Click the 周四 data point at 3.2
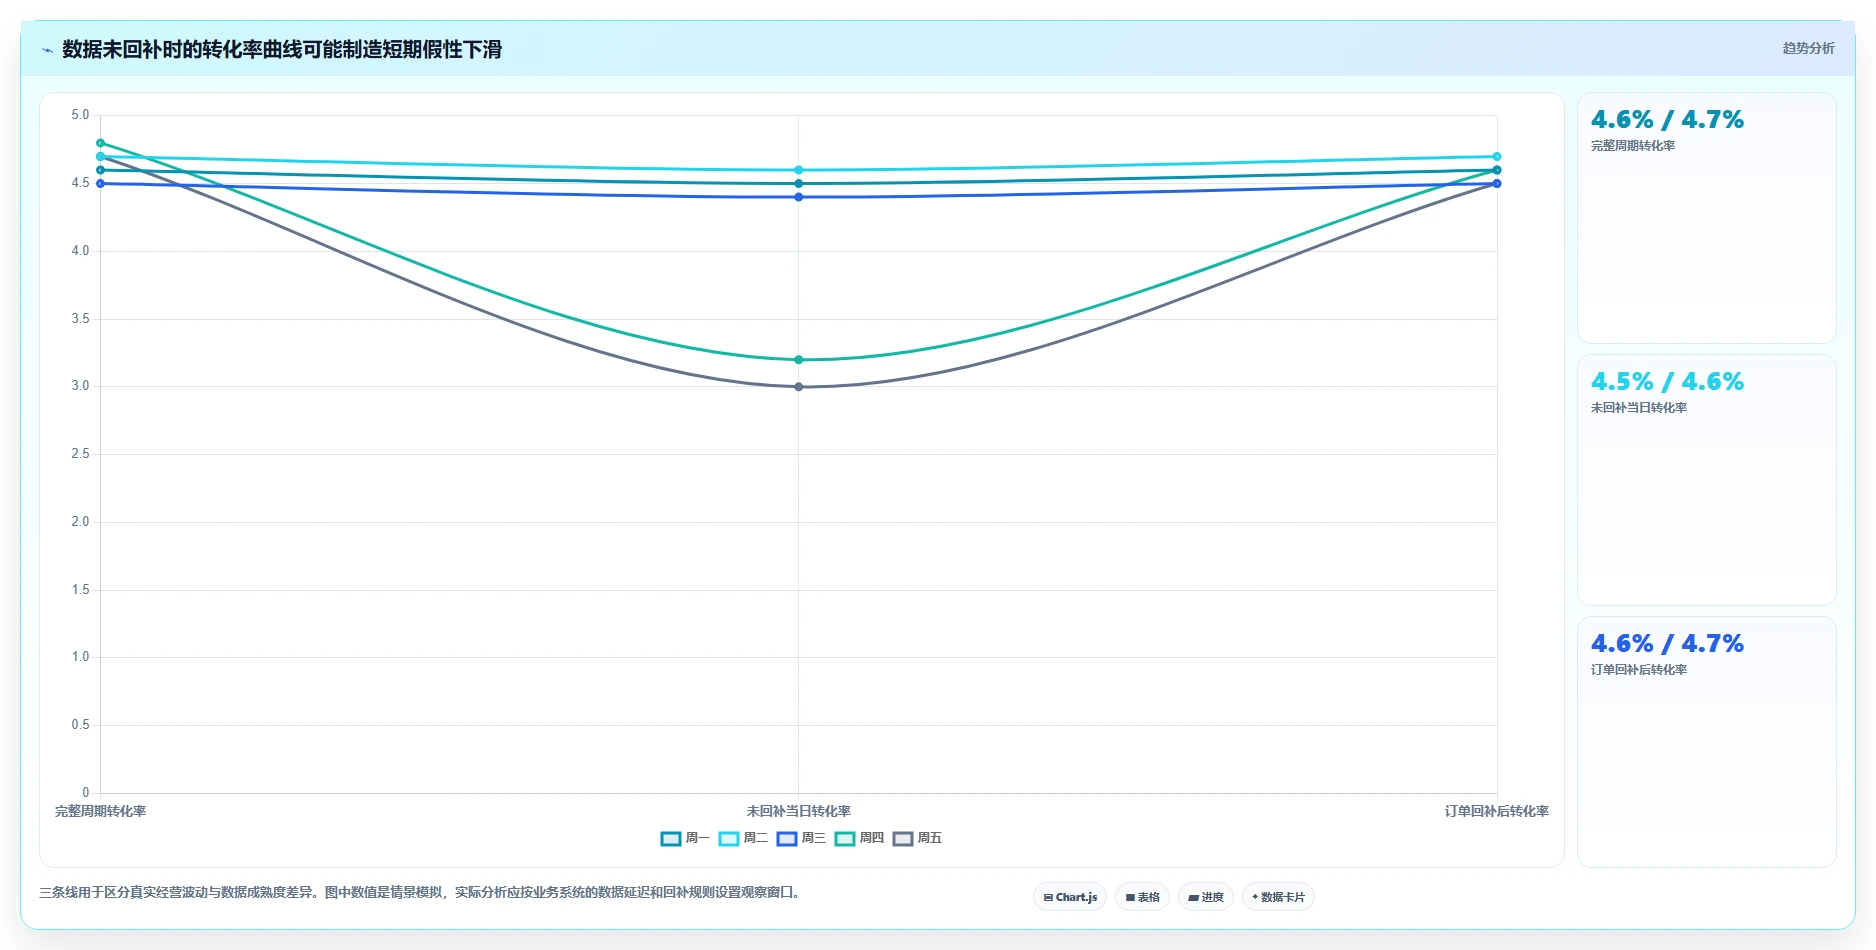 (798, 360)
